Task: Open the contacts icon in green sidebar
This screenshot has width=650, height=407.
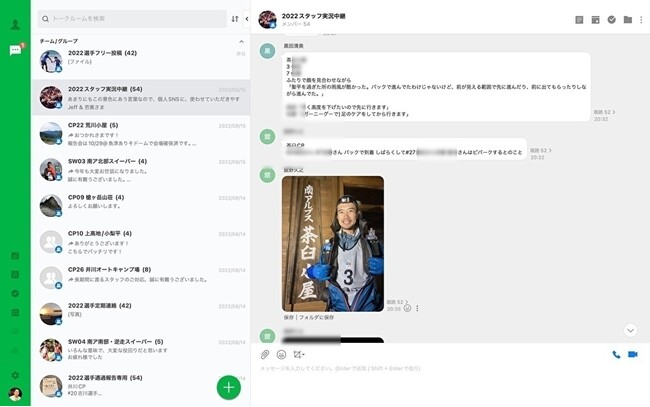Action: coord(15,24)
